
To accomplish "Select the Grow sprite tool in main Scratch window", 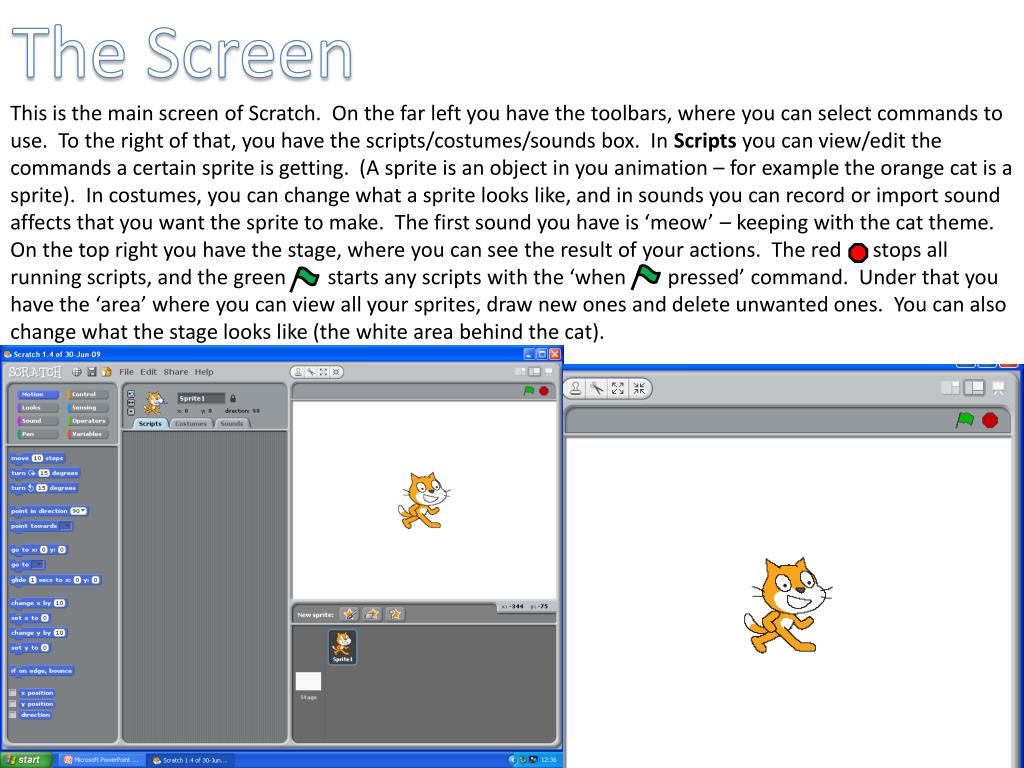I will point(323,372).
